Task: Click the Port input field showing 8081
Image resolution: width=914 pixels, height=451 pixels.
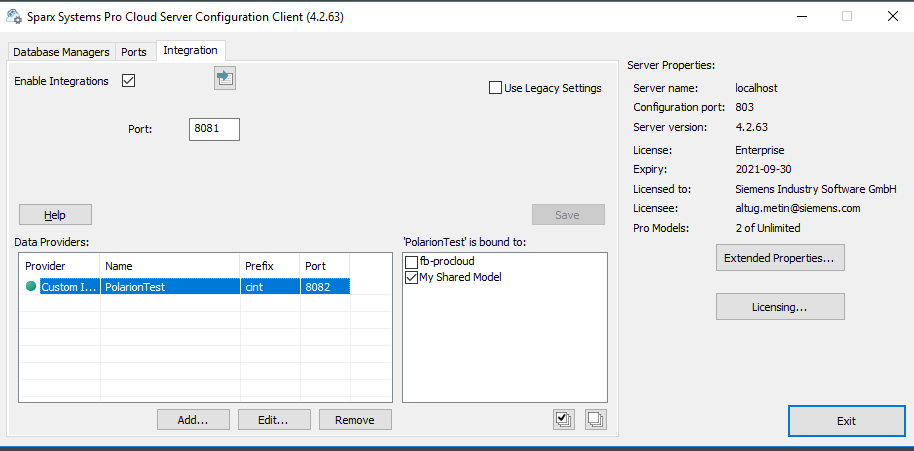Action: (x=215, y=129)
